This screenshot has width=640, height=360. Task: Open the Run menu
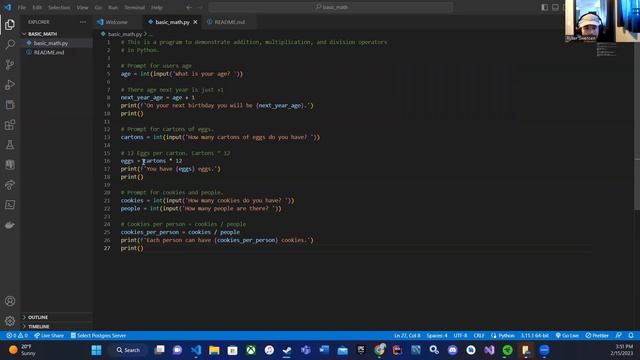pos(113,7)
